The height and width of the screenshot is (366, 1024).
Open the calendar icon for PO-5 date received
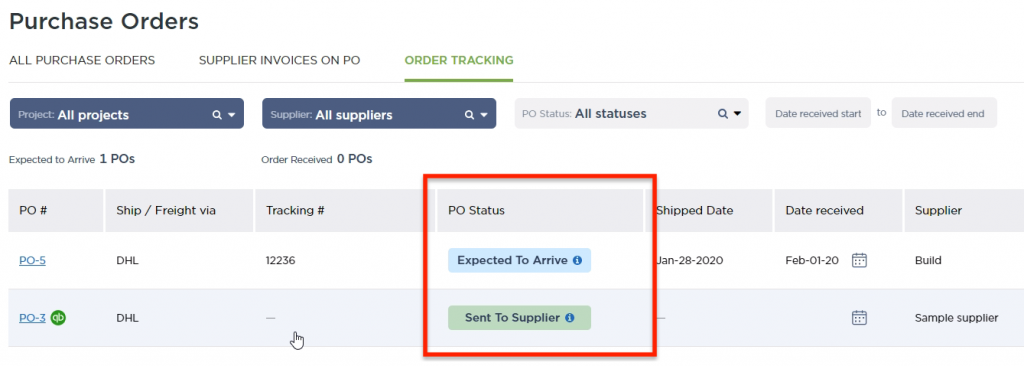point(859,260)
